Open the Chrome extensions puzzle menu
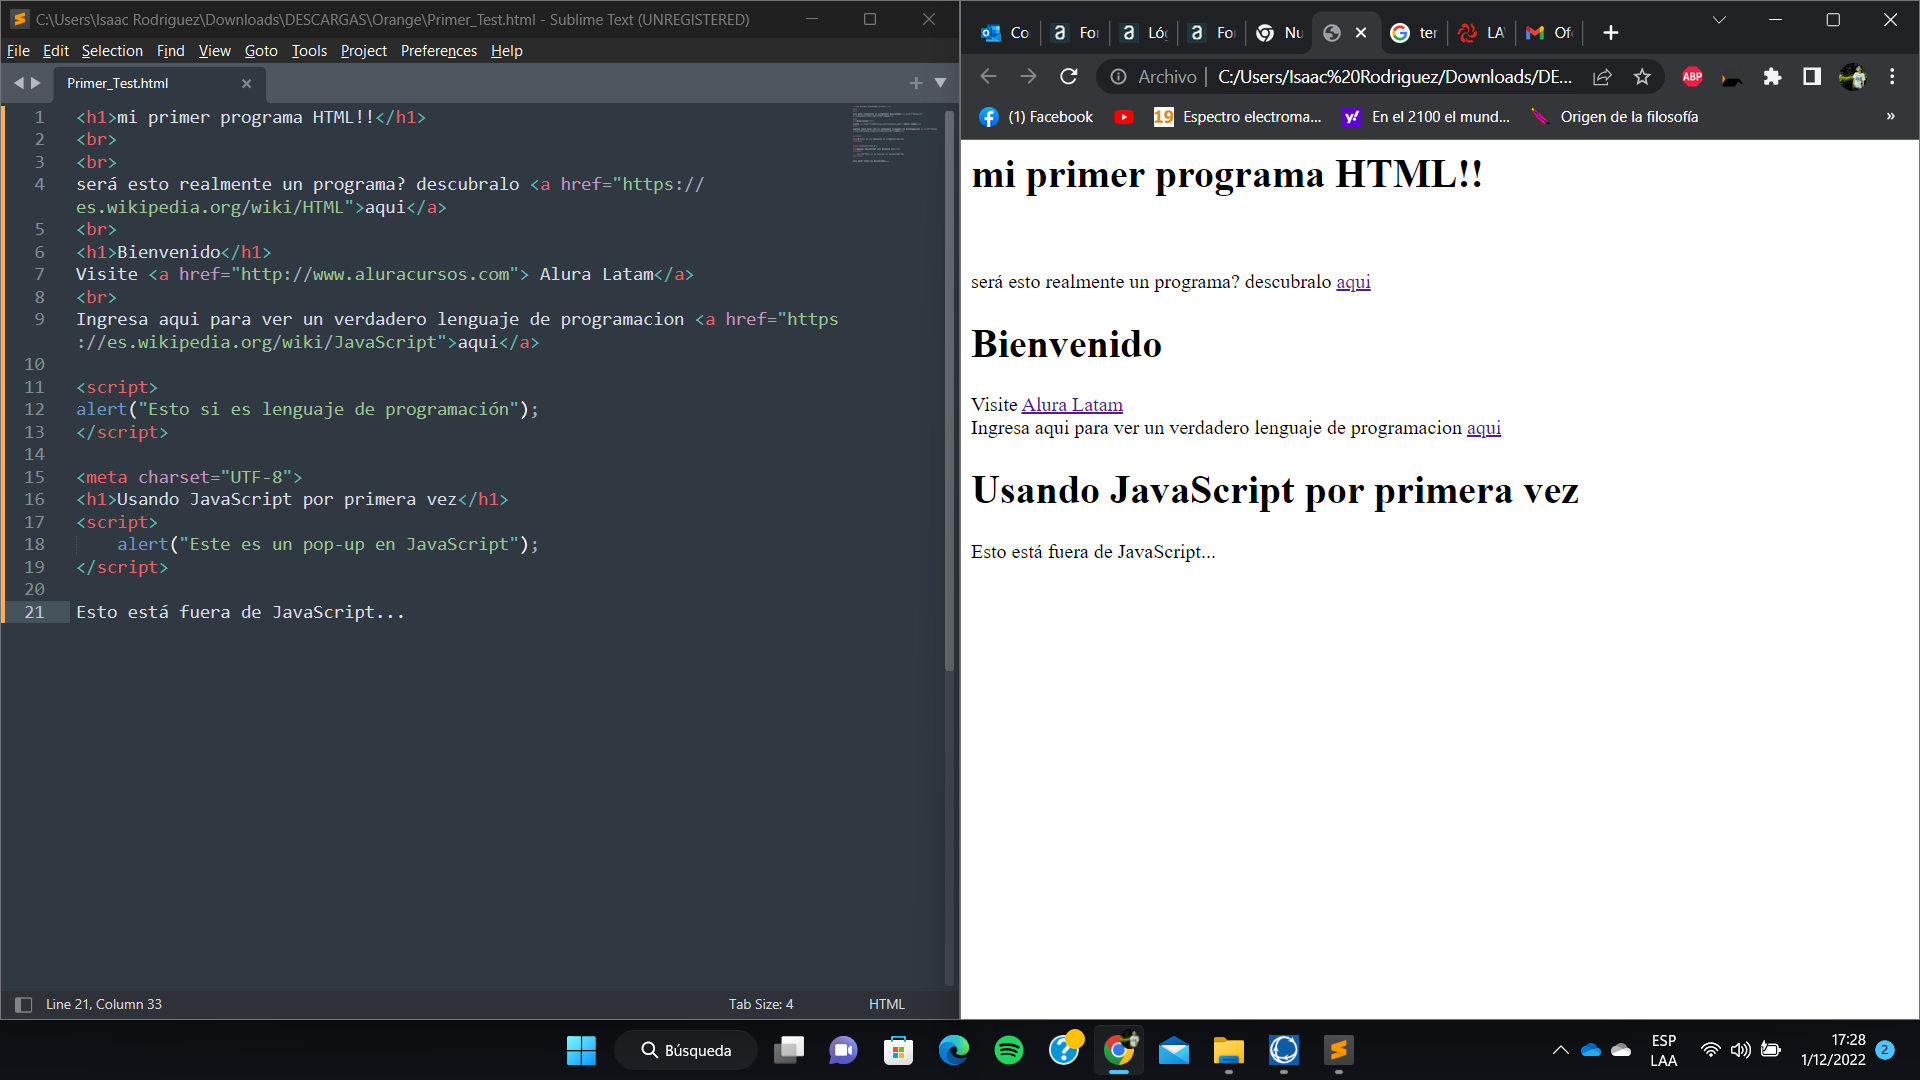The image size is (1920, 1080). click(1772, 76)
